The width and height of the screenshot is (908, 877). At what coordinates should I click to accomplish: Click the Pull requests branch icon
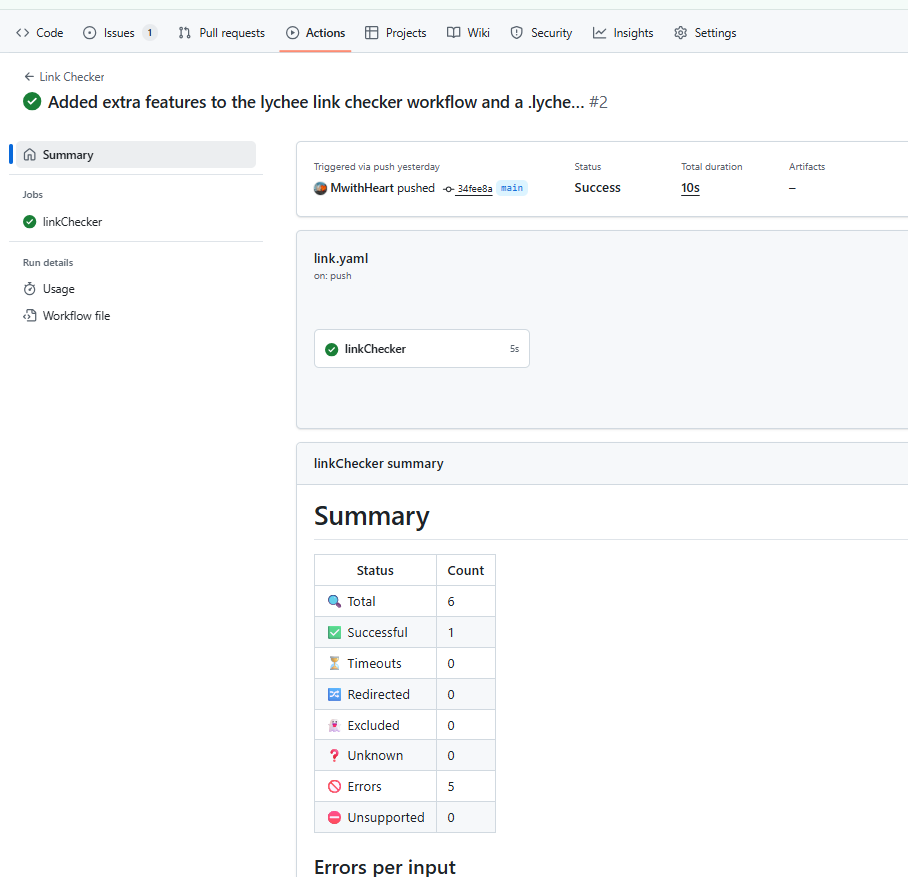185,33
